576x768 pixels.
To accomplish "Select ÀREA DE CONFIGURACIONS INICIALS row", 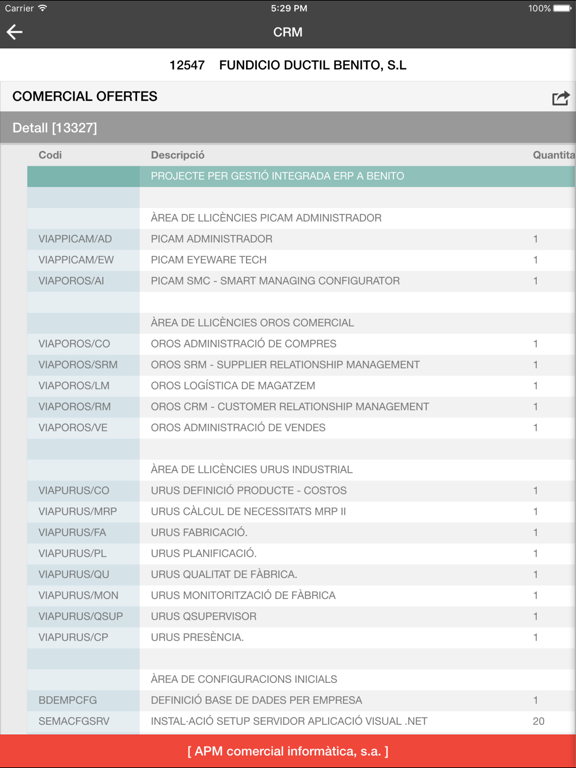I will 301,679.
